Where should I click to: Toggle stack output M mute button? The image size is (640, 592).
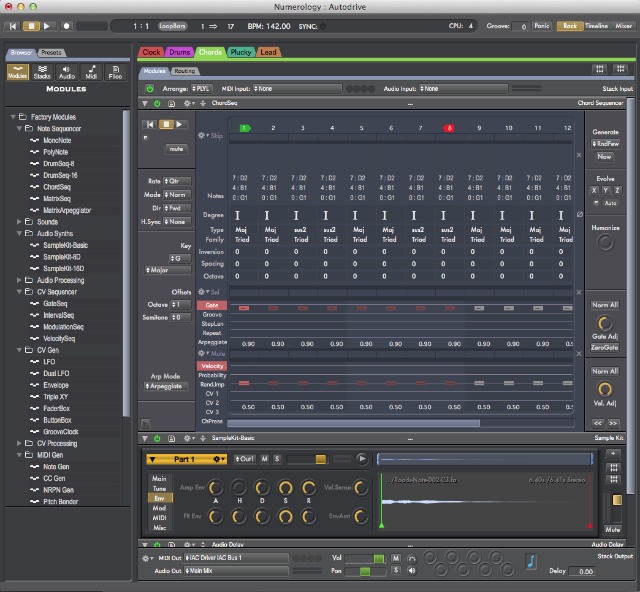pos(396,558)
